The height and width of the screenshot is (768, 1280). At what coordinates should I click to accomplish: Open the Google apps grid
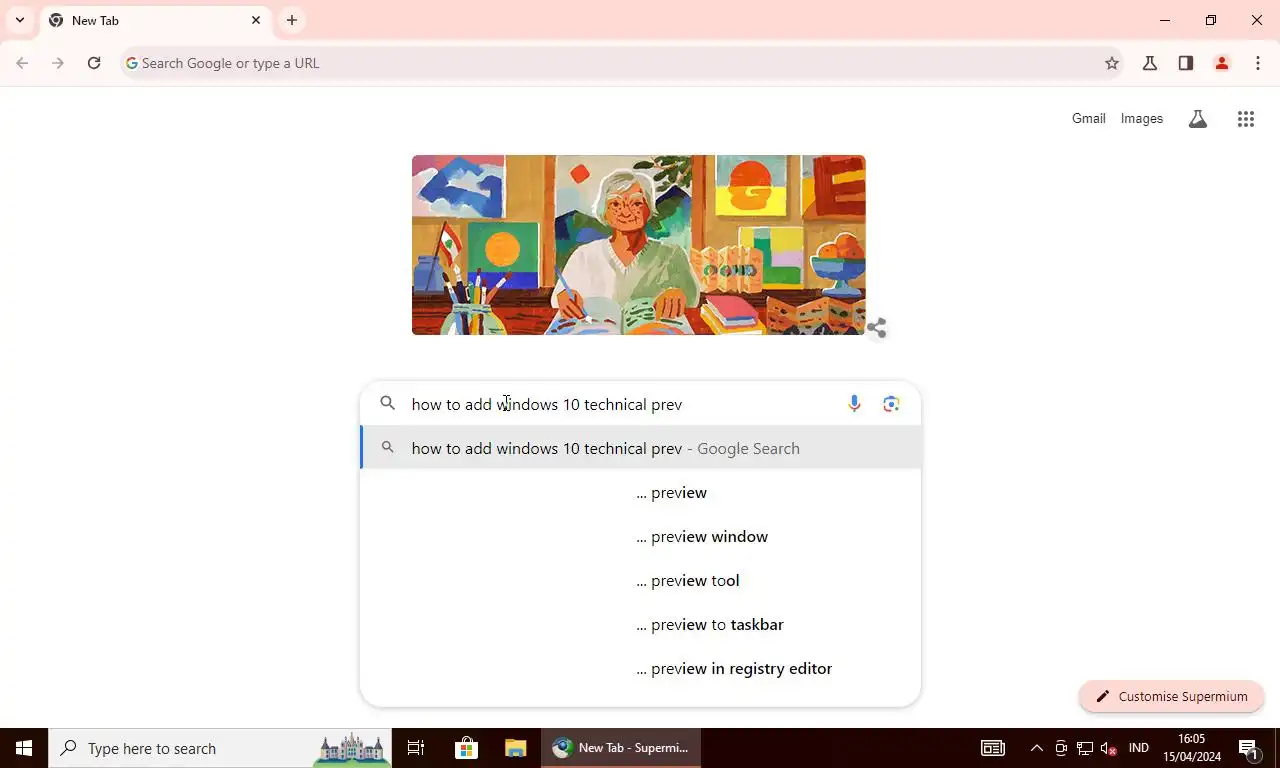[1246, 119]
